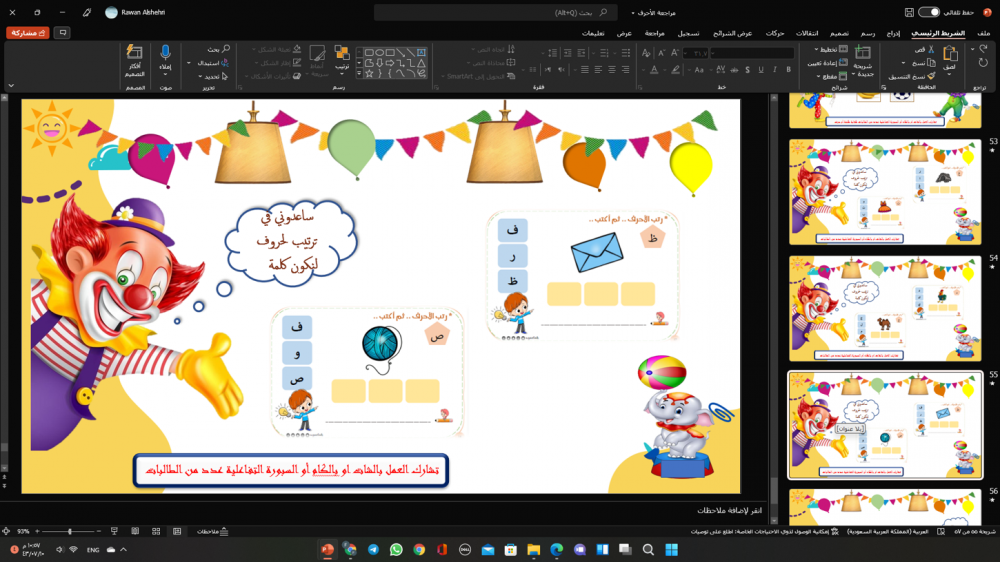The image size is (1000, 562).
Task: Open the line spacing options
Action: click(552, 53)
